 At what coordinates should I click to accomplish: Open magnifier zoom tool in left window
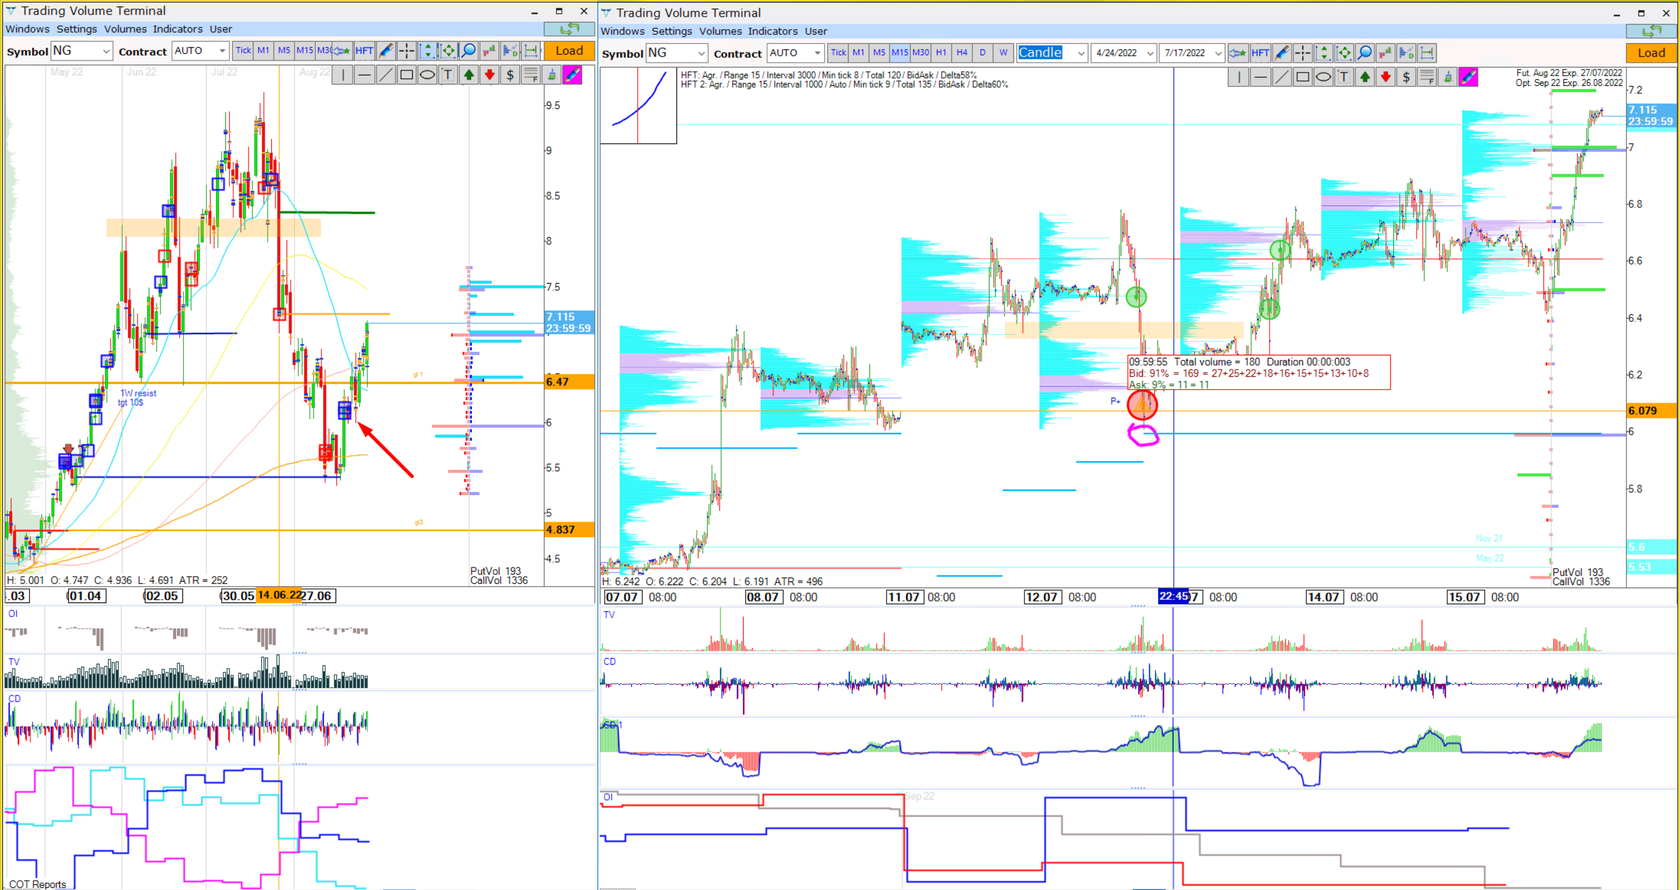[468, 50]
